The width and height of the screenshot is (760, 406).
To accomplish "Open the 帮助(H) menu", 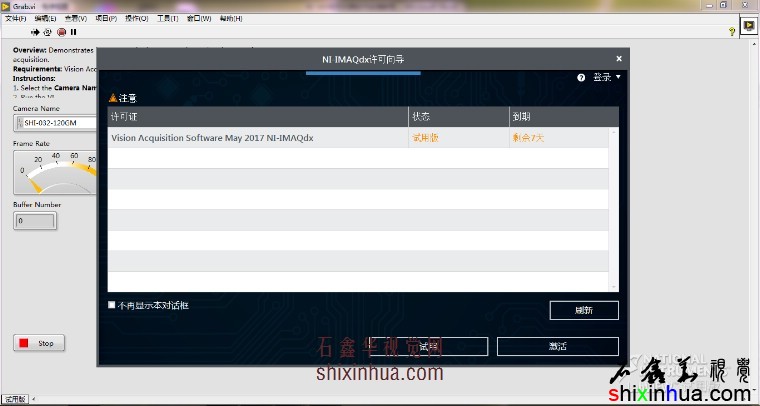I will pos(230,19).
